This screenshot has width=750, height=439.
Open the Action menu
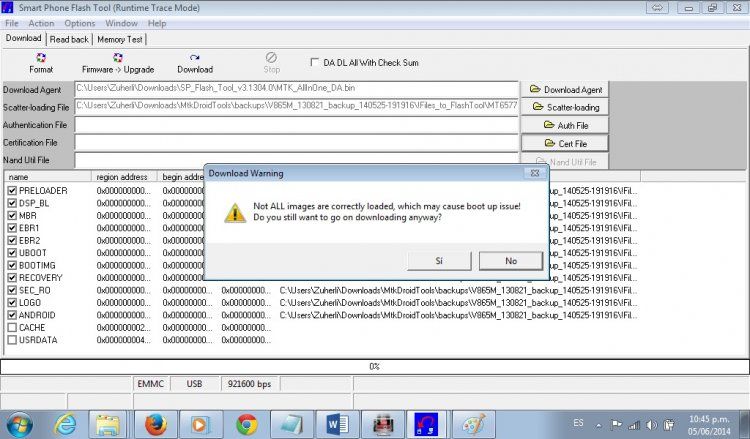click(x=41, y=23)
